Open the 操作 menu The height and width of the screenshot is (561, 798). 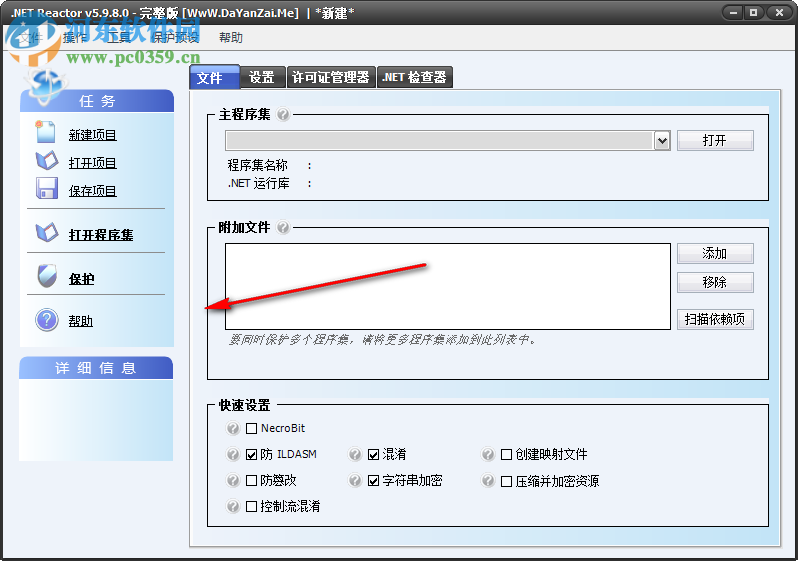click(x=75, y=38)
